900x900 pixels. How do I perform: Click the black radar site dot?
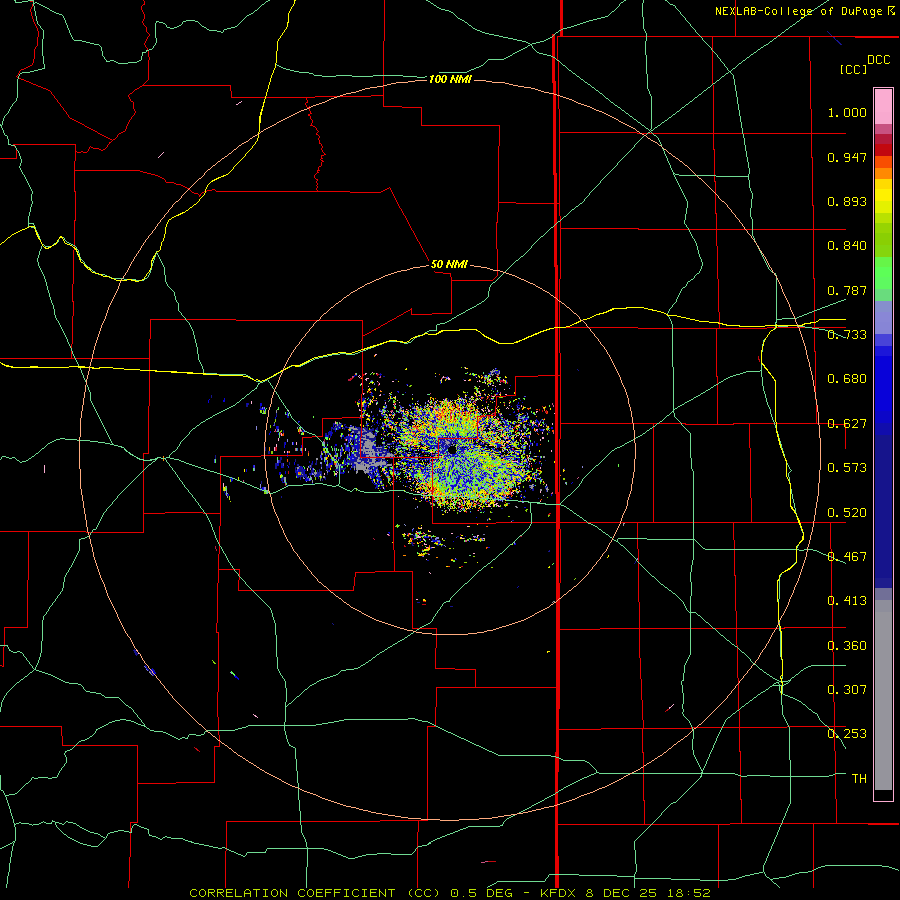[x=452, y=450]
